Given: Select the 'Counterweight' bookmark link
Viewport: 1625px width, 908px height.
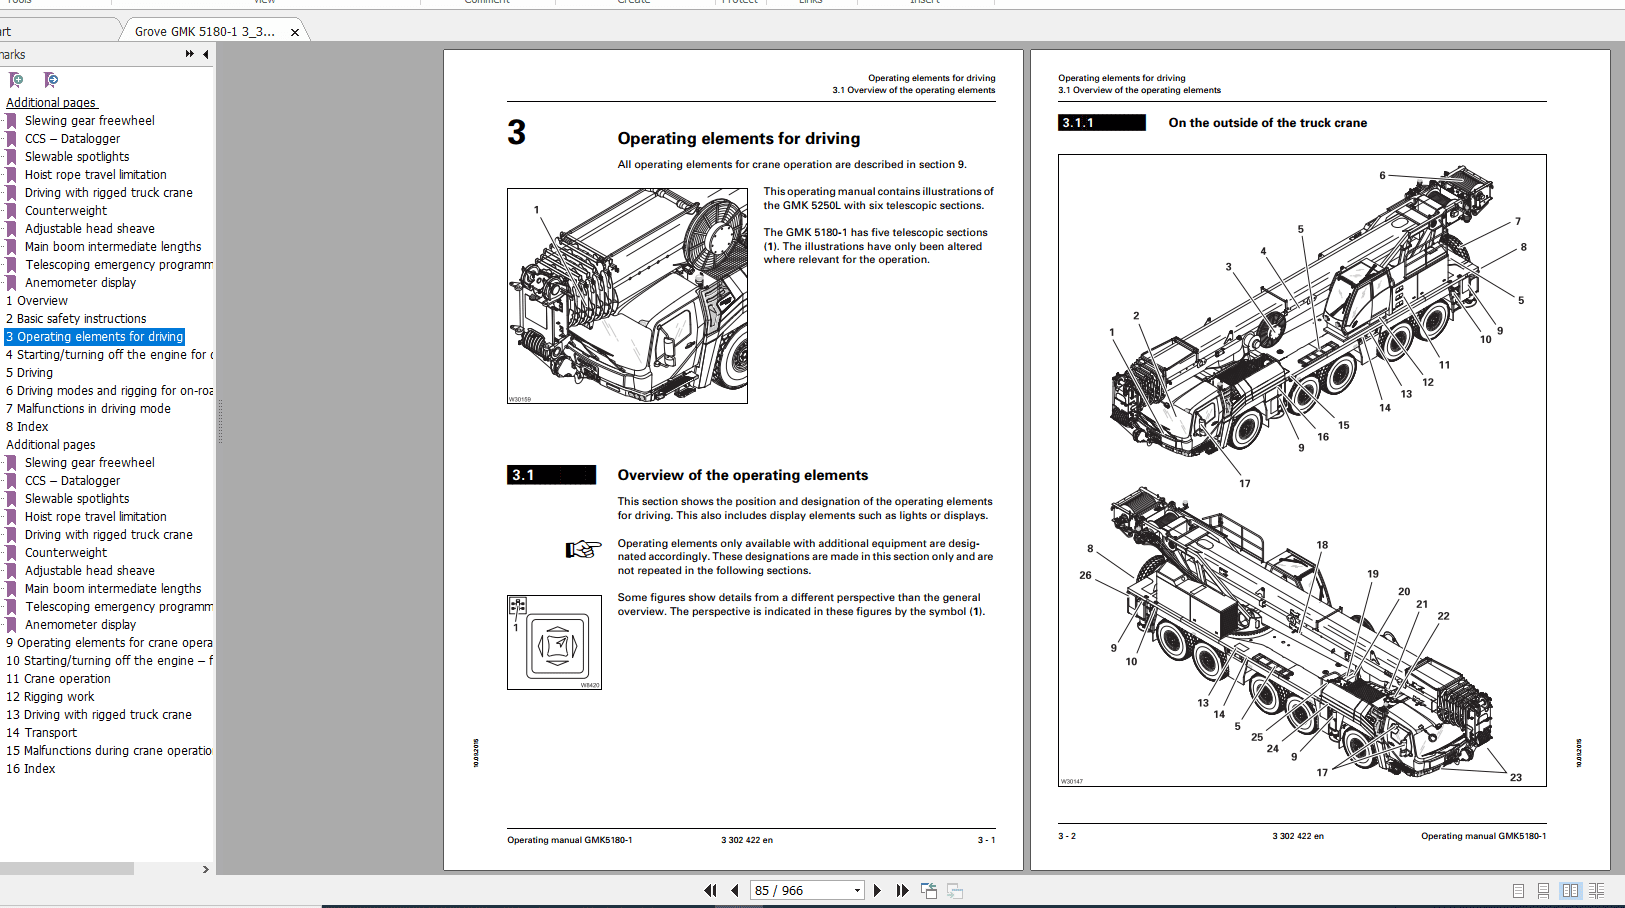Looking at the screenshot, I should pyautogui.click(x=66, y=210).
